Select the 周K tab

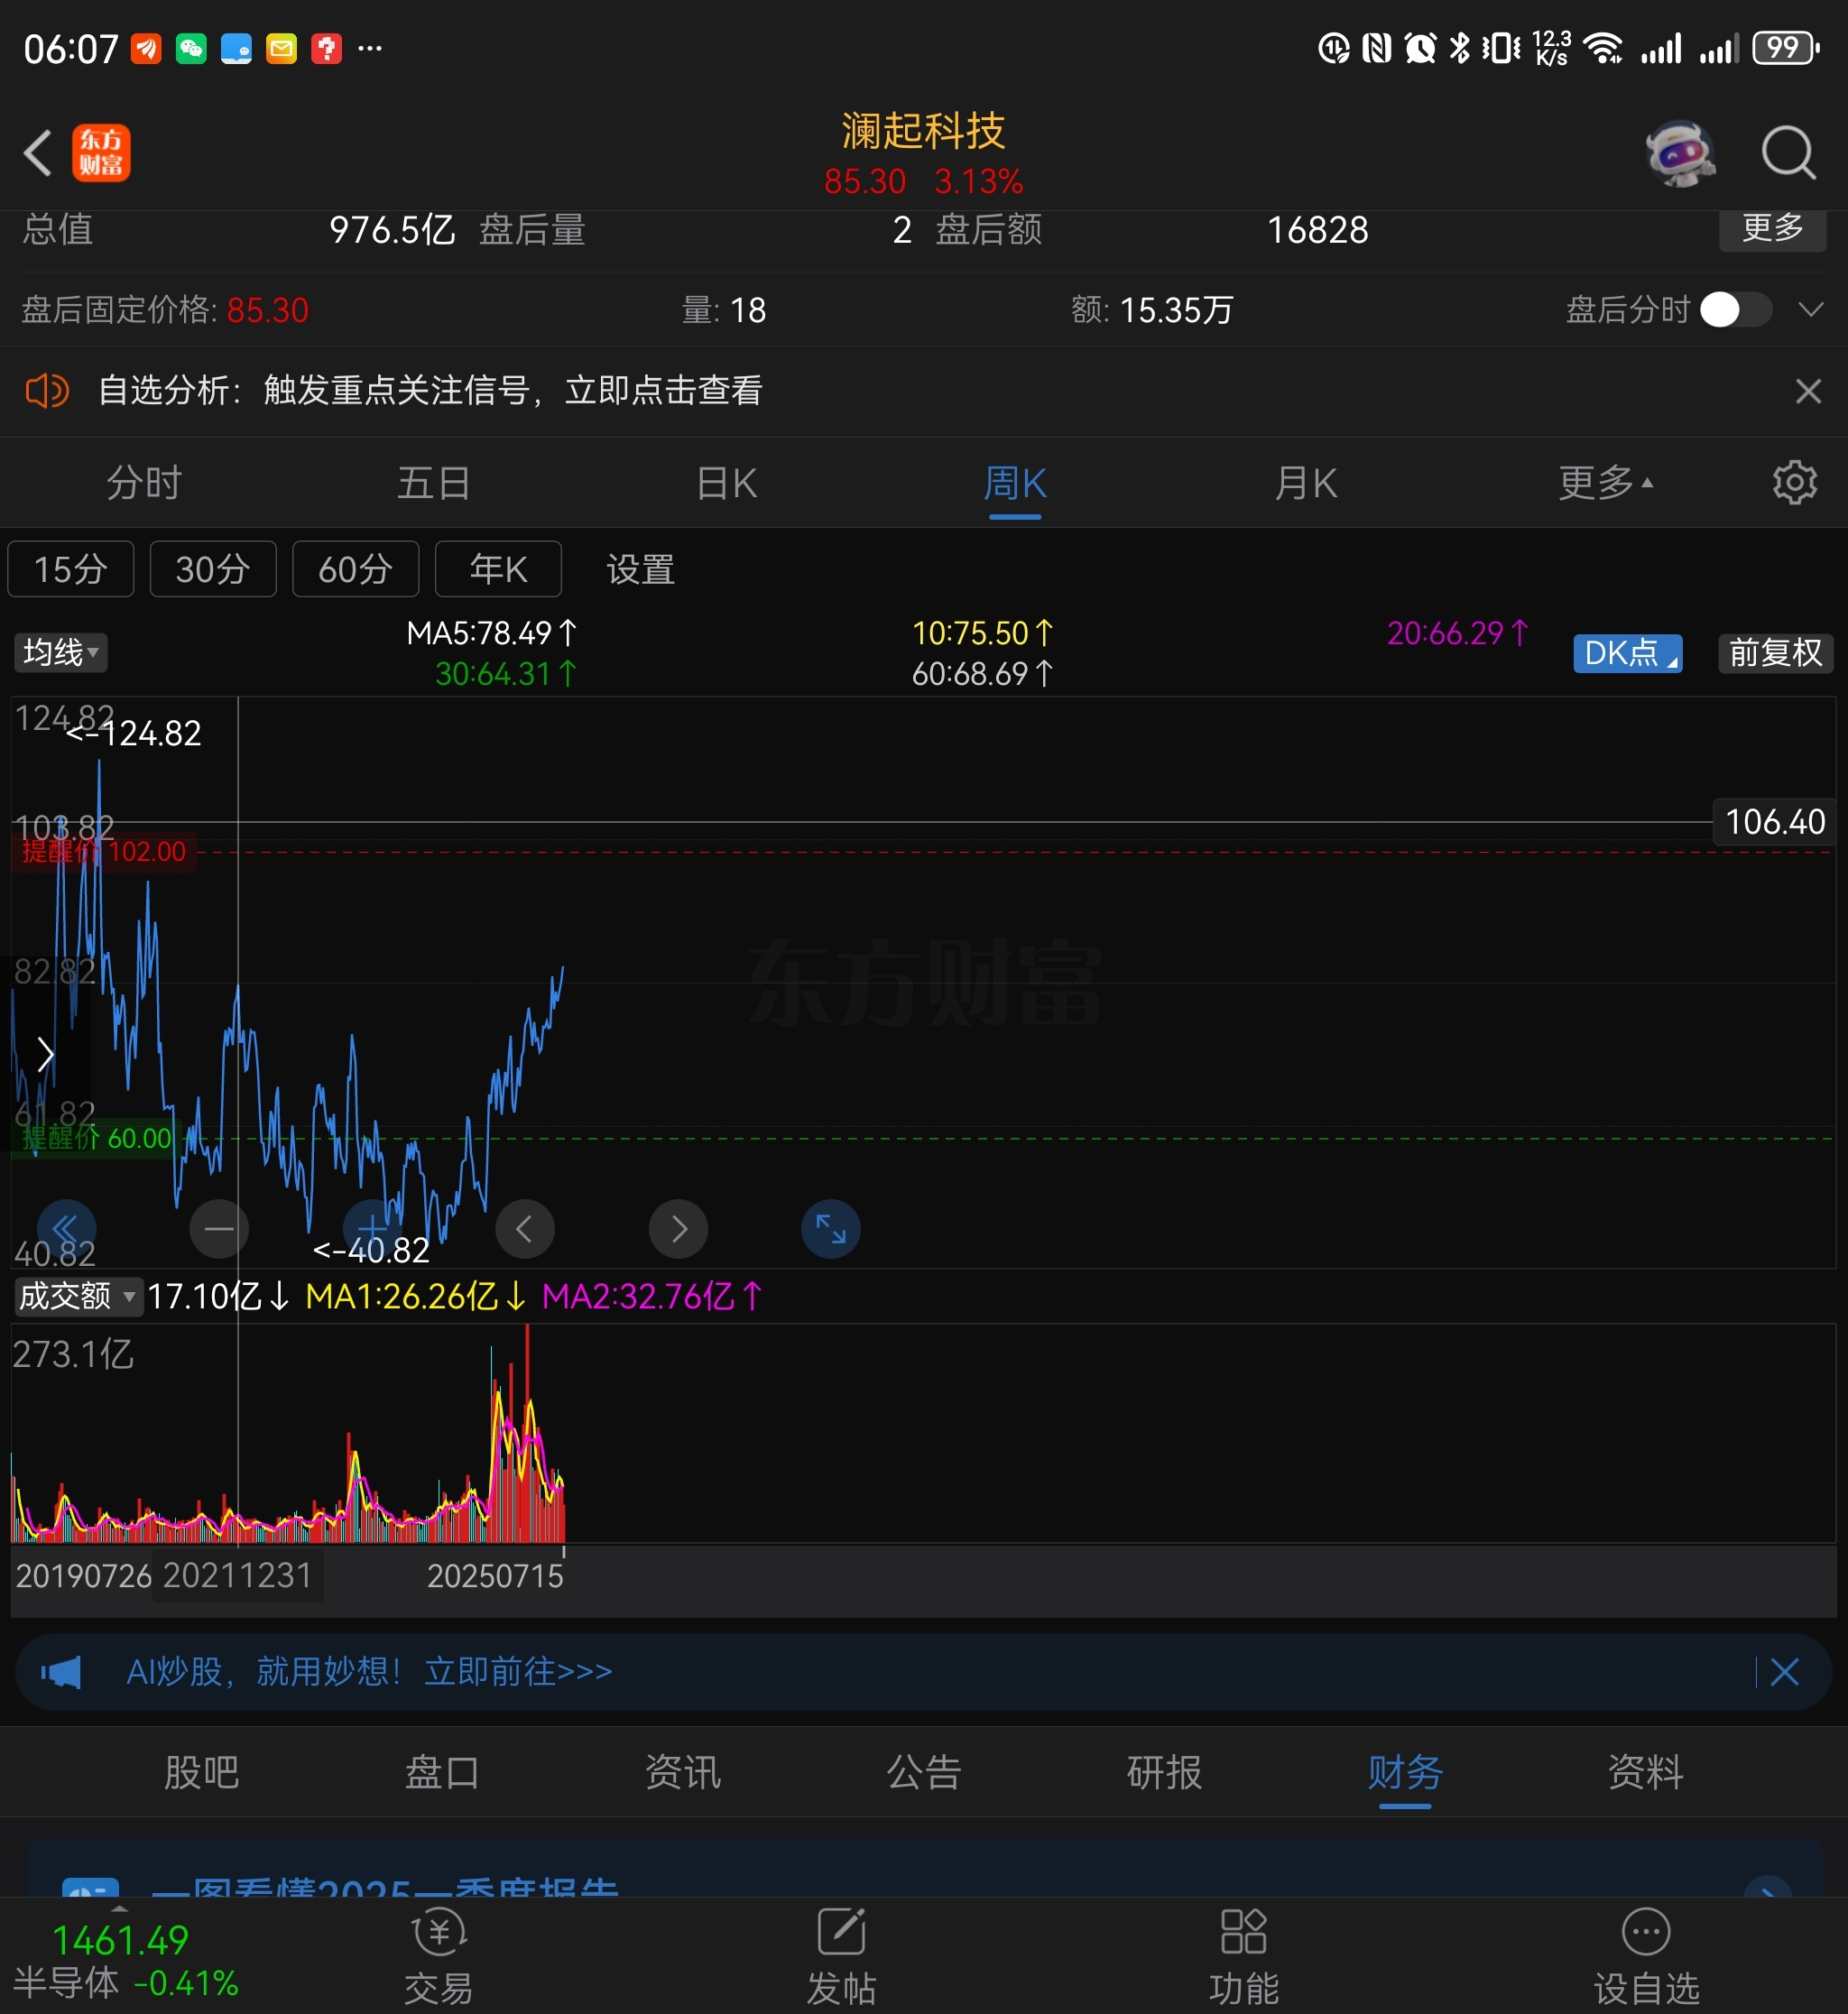(x=1015, y=483)
